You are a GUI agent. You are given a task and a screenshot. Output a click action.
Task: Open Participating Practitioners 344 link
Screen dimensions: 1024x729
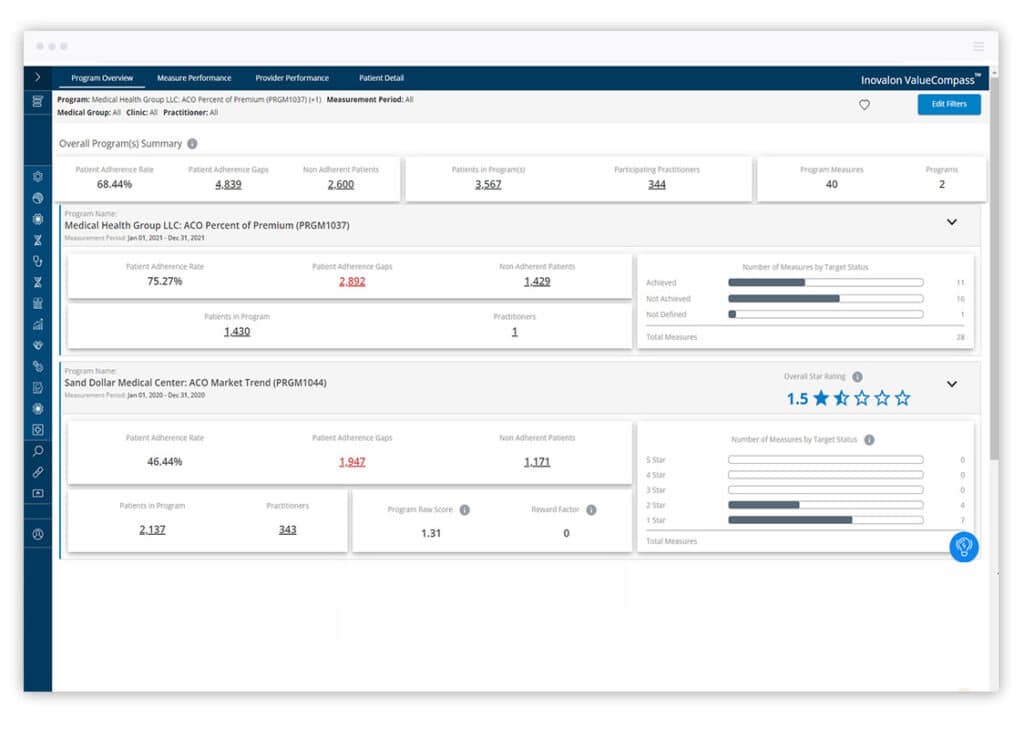[657, 185]
